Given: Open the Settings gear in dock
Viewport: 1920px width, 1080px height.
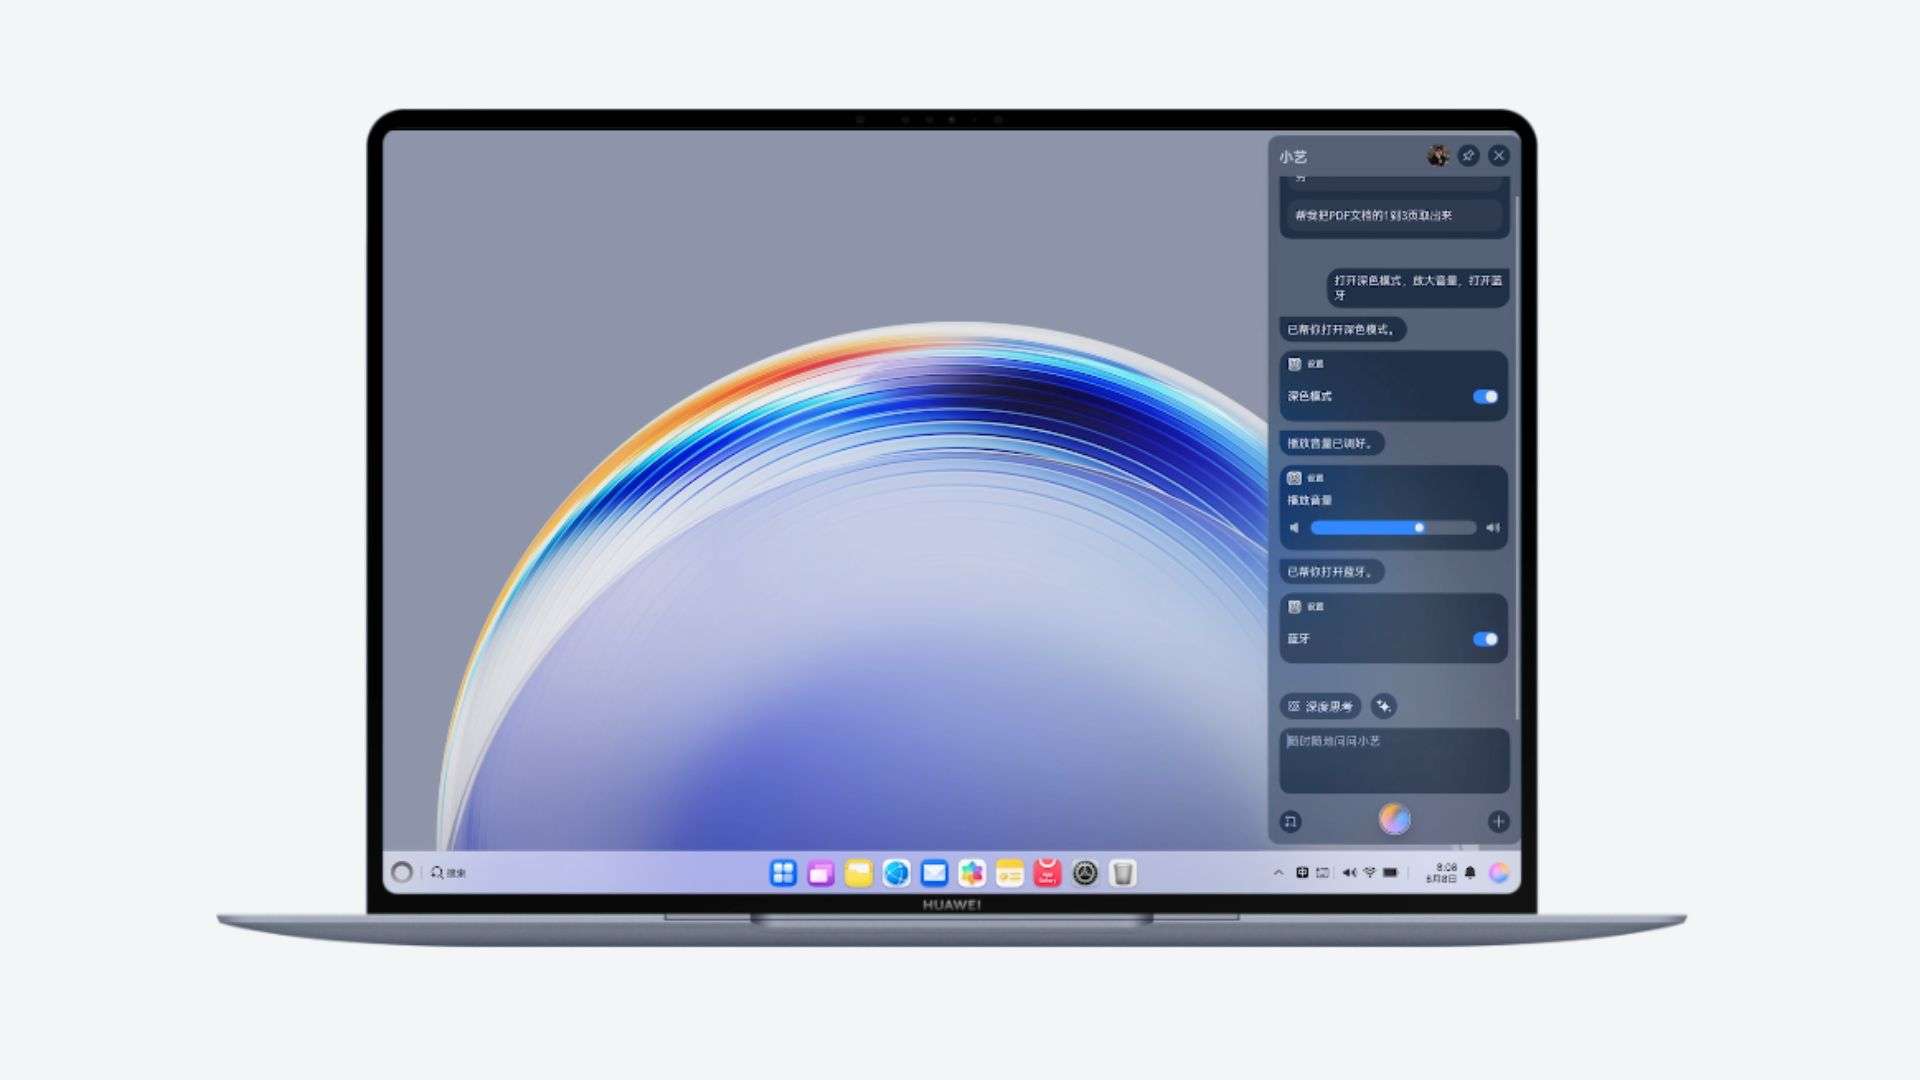Looking at the screenshot, I should (x=1085, y=873).
